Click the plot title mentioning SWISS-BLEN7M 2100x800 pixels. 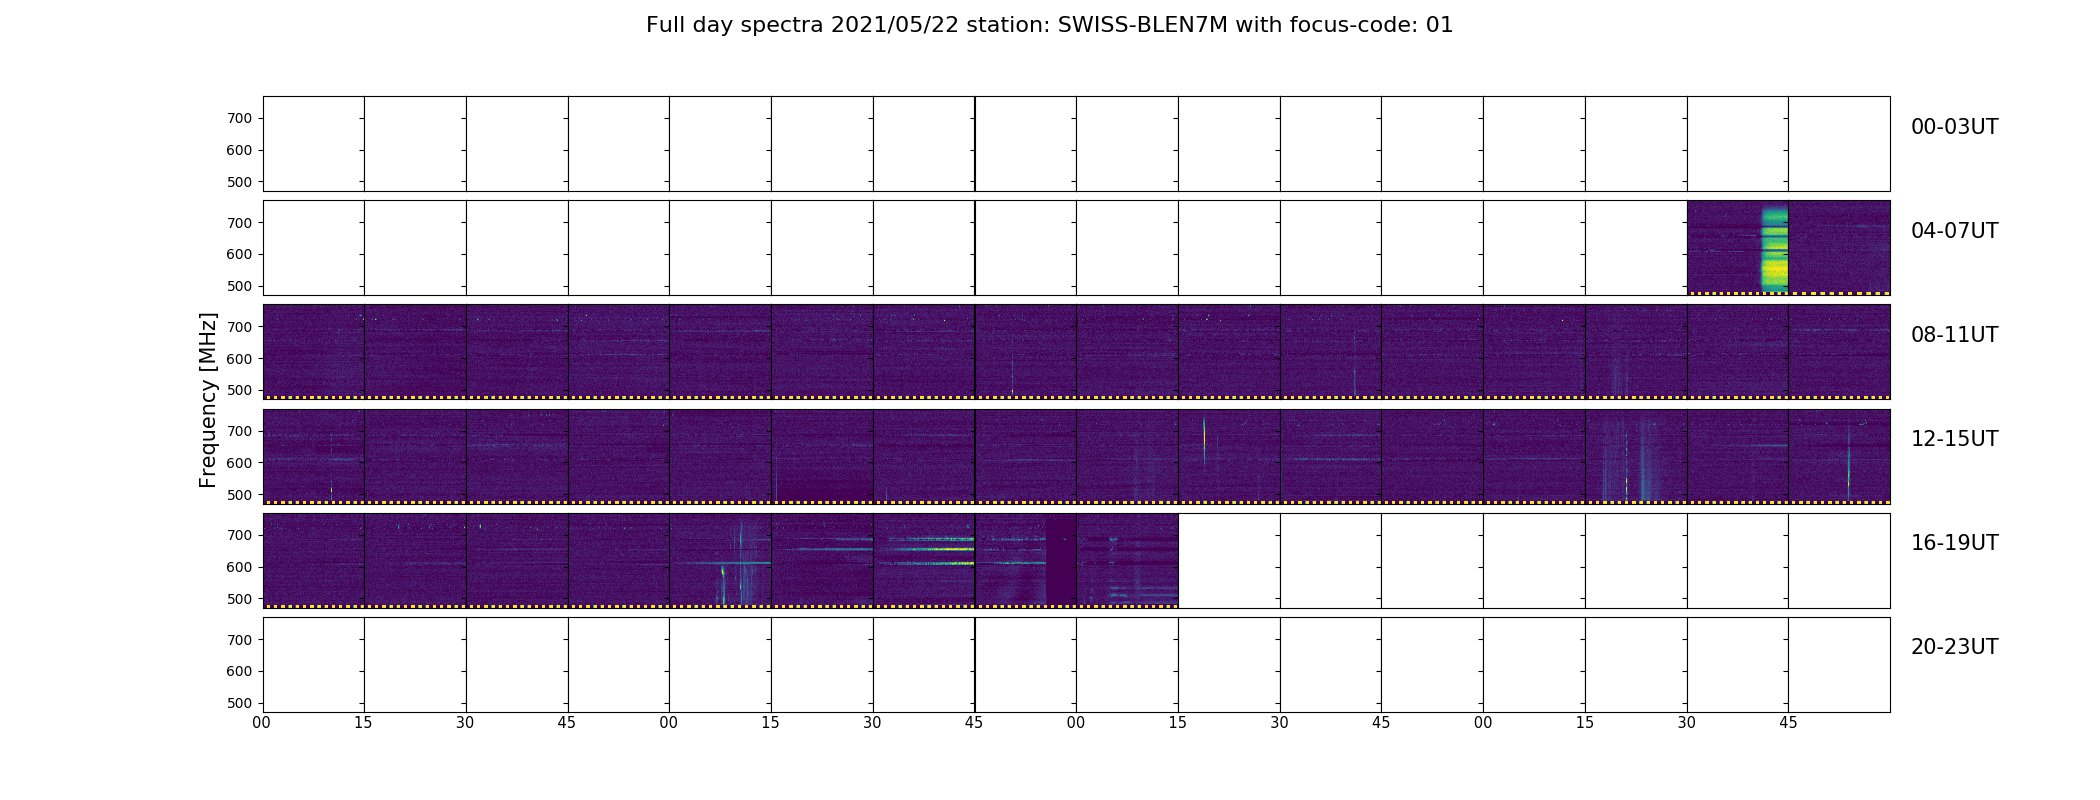(x=1049, y=25)
